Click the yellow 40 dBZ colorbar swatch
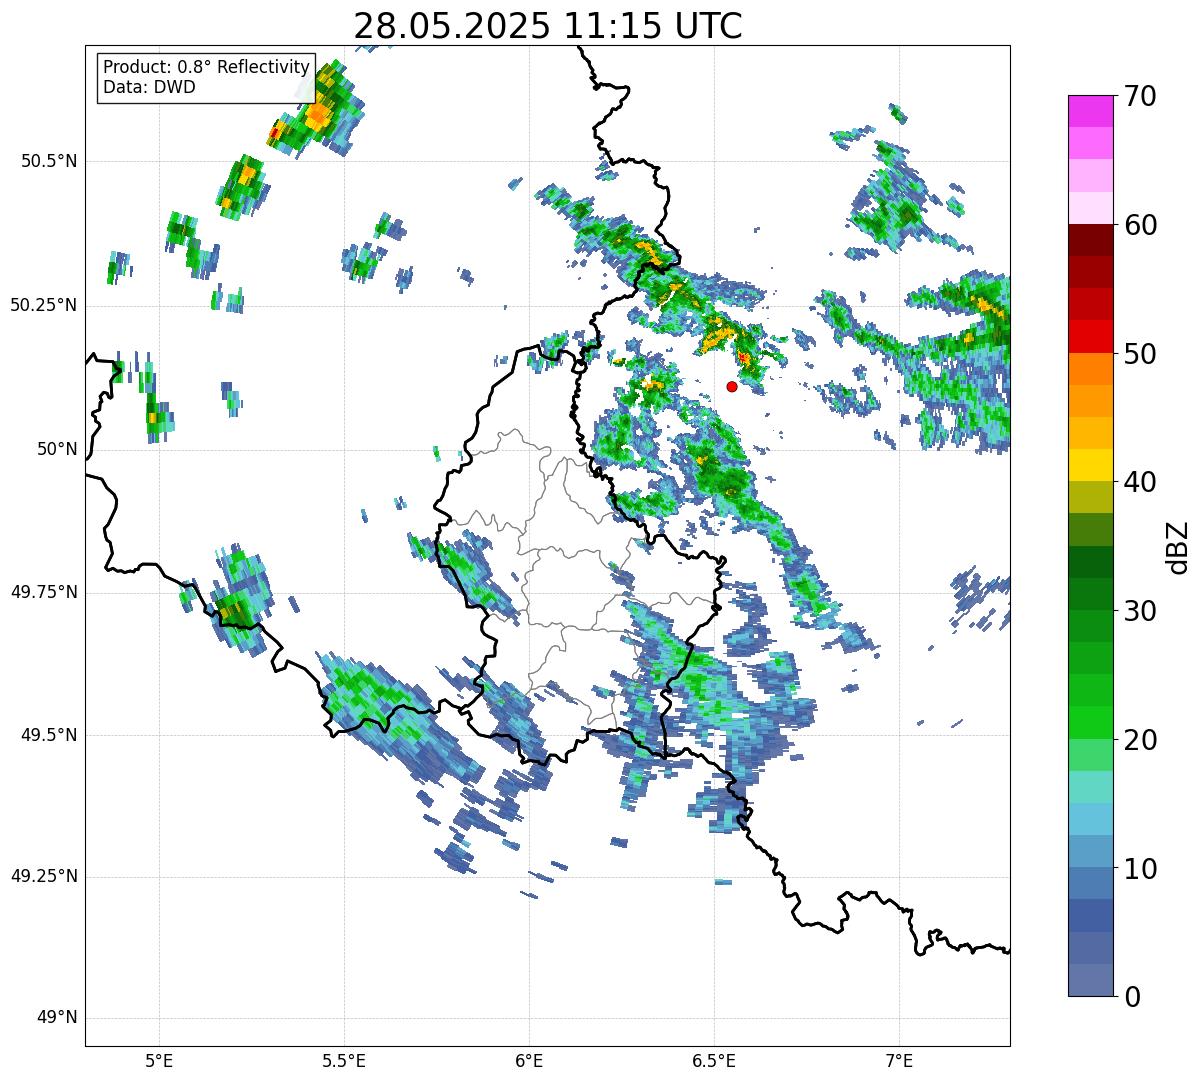The height and width of the screenshot is (1081, 1202). [x=1090, y=465]
